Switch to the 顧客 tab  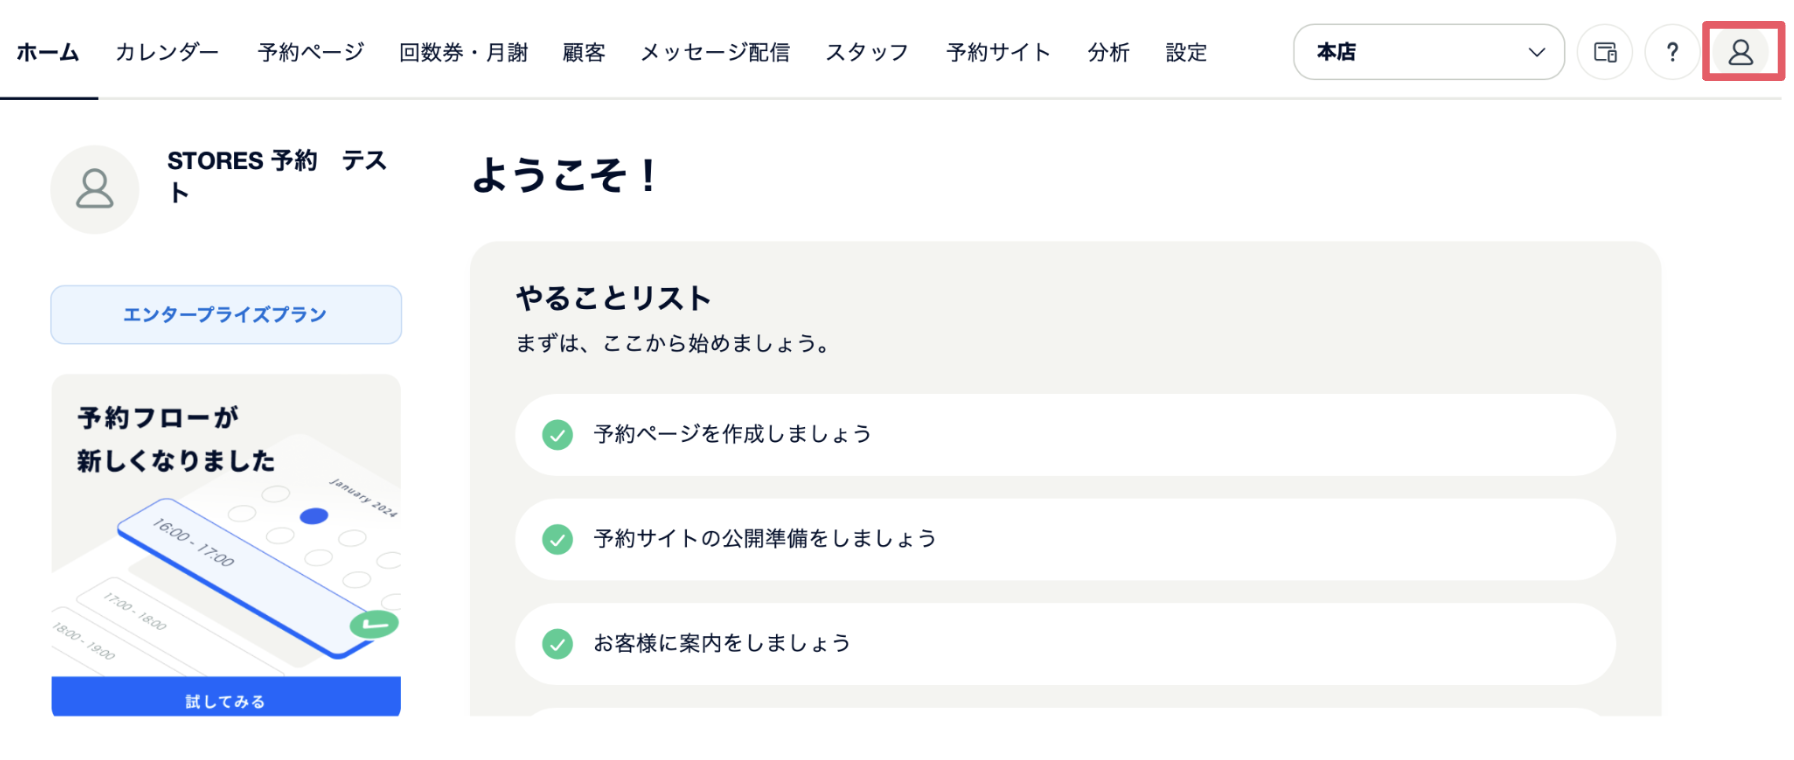584,52
